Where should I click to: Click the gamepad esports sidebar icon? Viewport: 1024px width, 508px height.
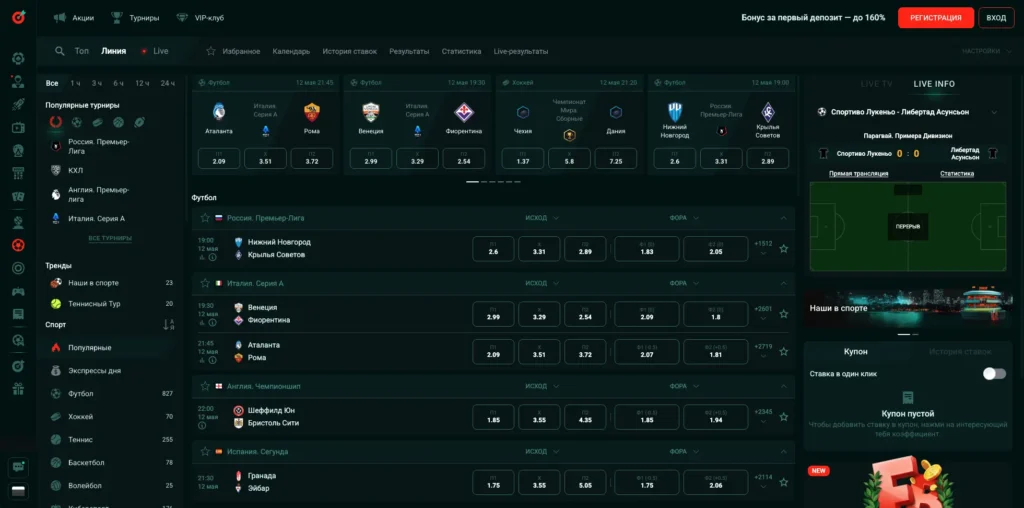point(18,292)
